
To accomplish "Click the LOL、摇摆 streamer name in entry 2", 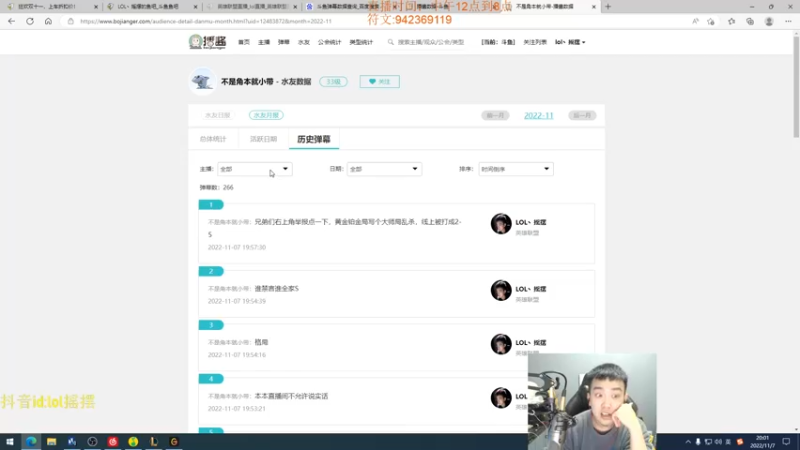I will click(531, 289).
